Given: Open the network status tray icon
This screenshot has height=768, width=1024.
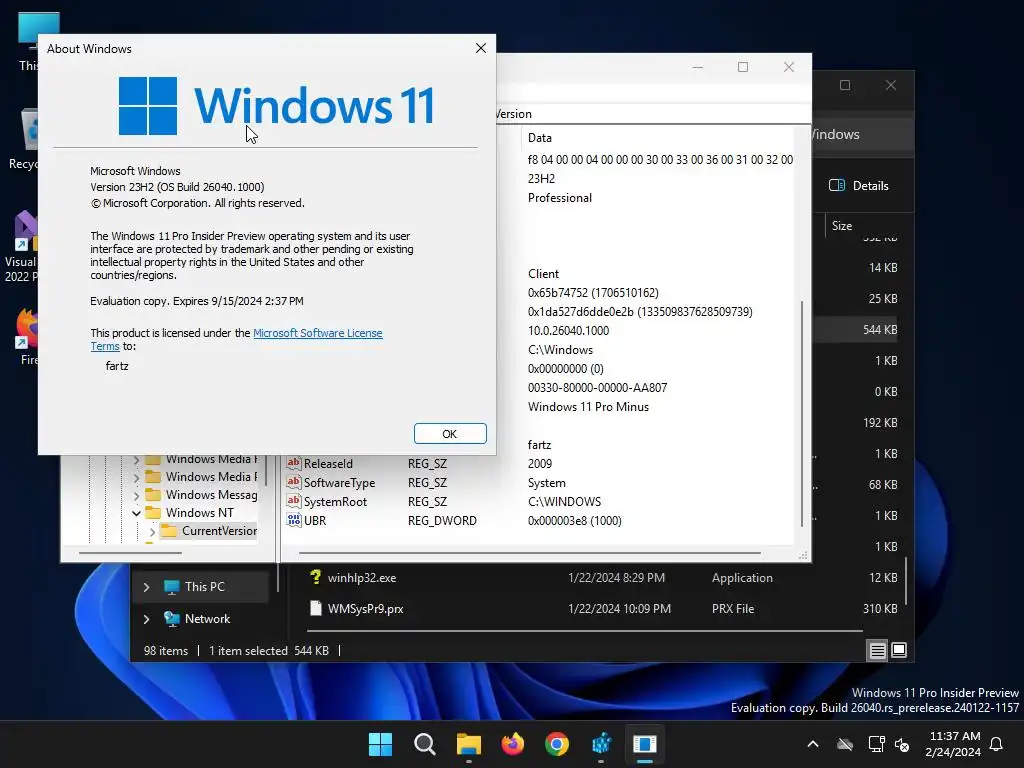Looking at the screenshot, I should click(876, 744).
